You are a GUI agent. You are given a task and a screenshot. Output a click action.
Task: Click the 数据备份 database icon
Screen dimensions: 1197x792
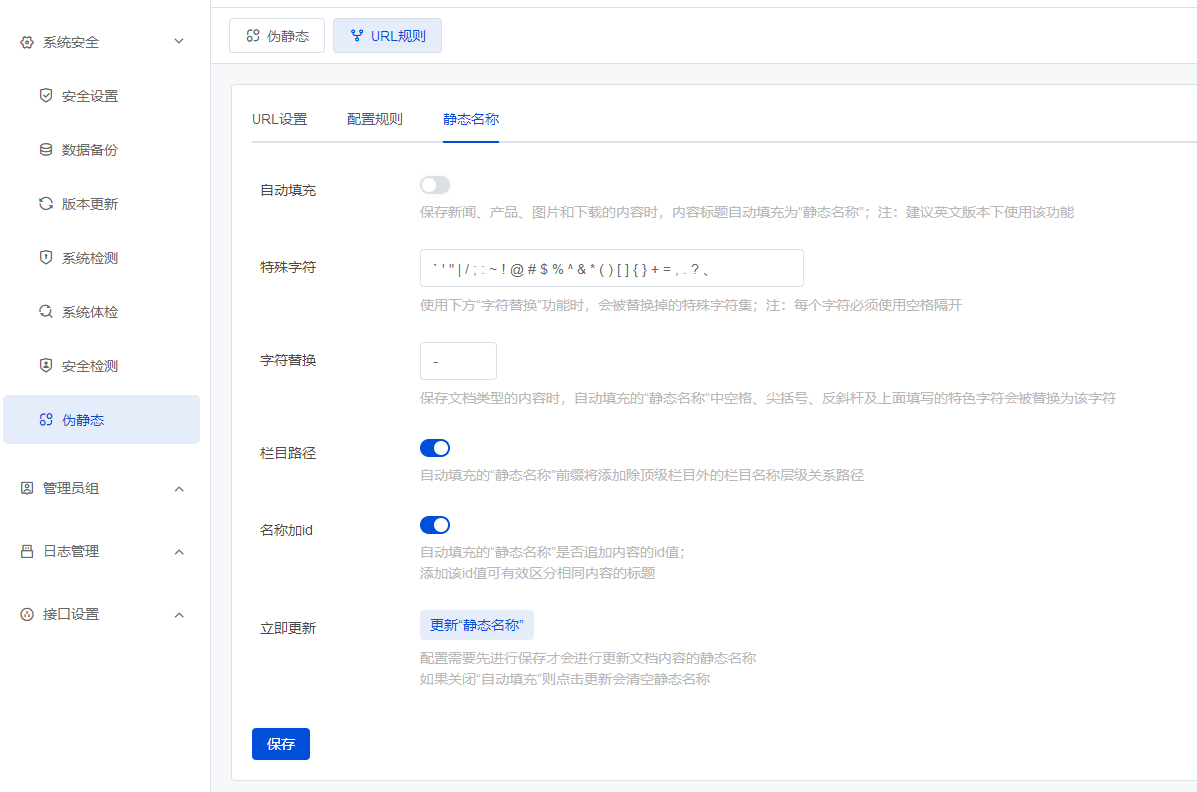tap(46, 150)
